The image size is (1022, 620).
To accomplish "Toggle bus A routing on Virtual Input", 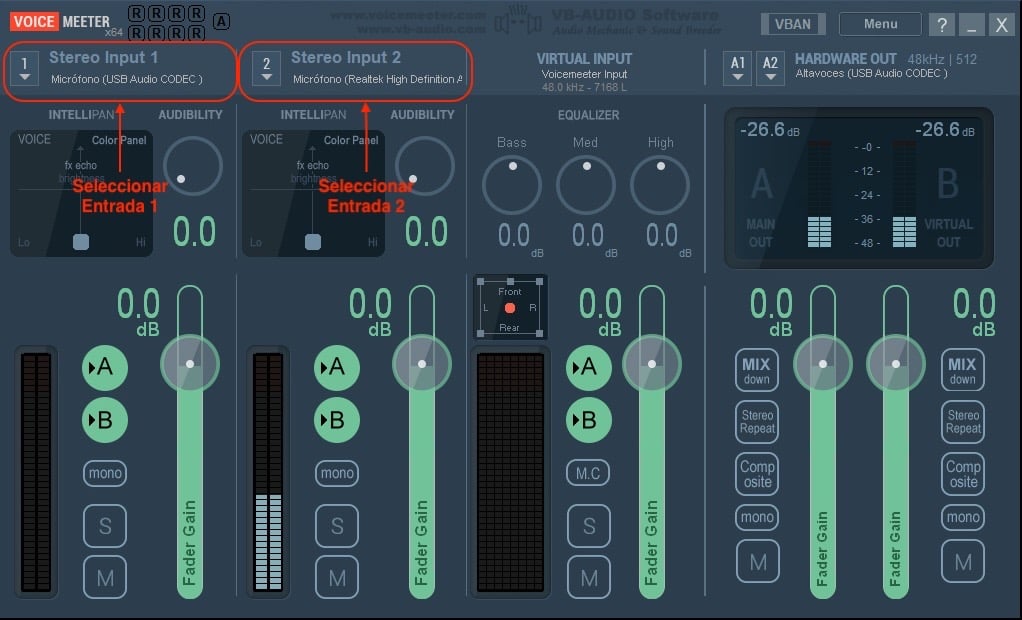I will click(x=589, y=367).
